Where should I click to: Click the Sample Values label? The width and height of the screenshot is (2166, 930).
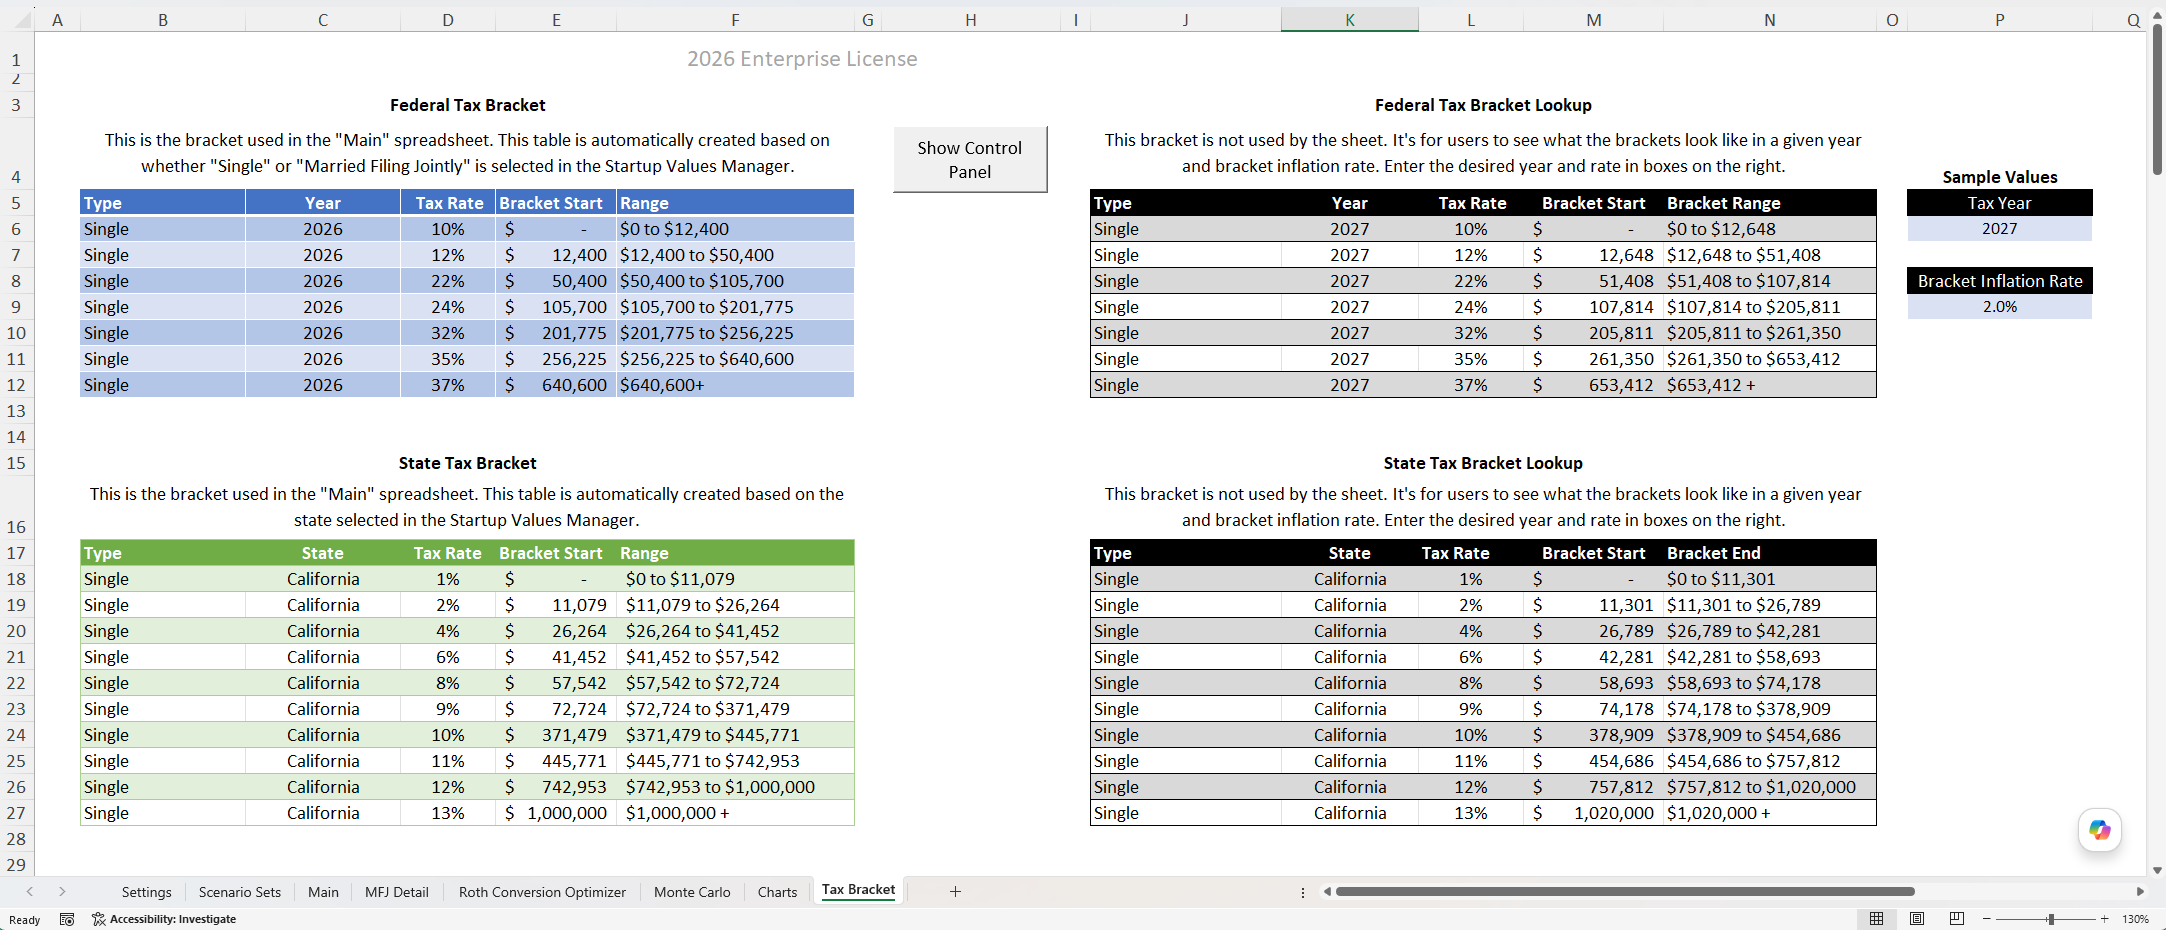coord(1999,177)
